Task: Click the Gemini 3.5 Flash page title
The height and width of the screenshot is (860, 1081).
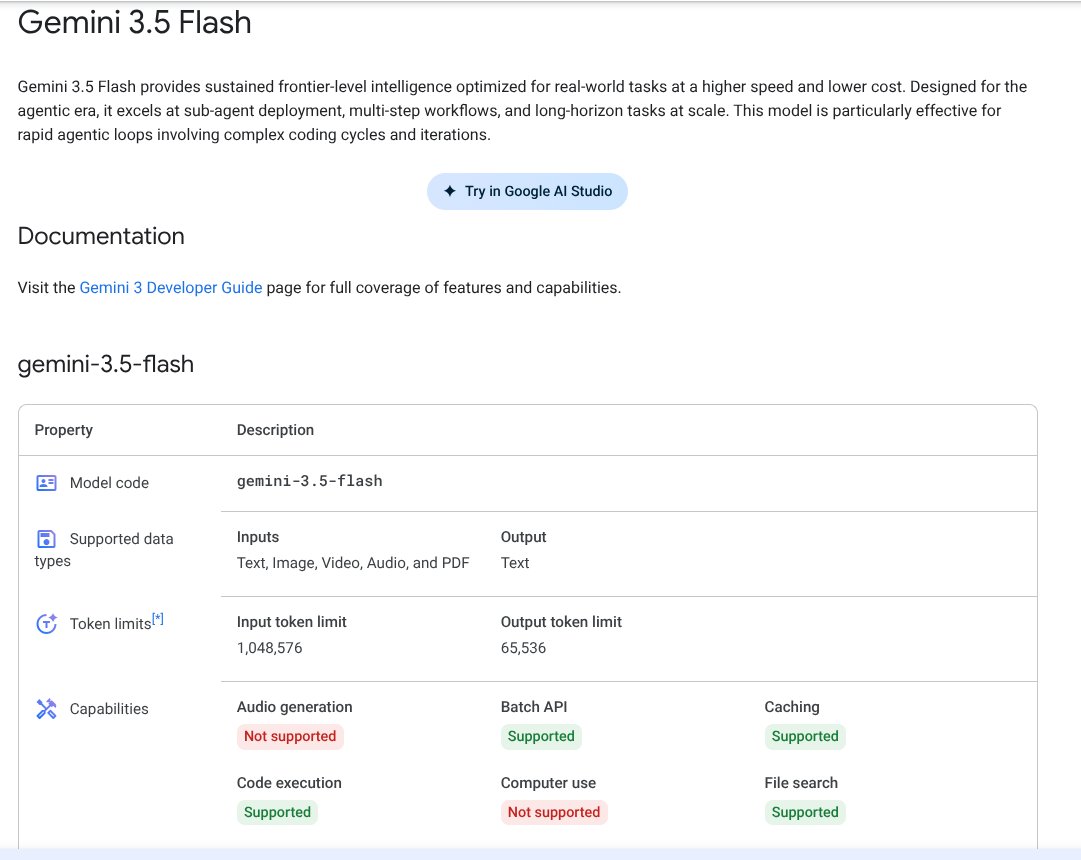Action: point(134,23)
